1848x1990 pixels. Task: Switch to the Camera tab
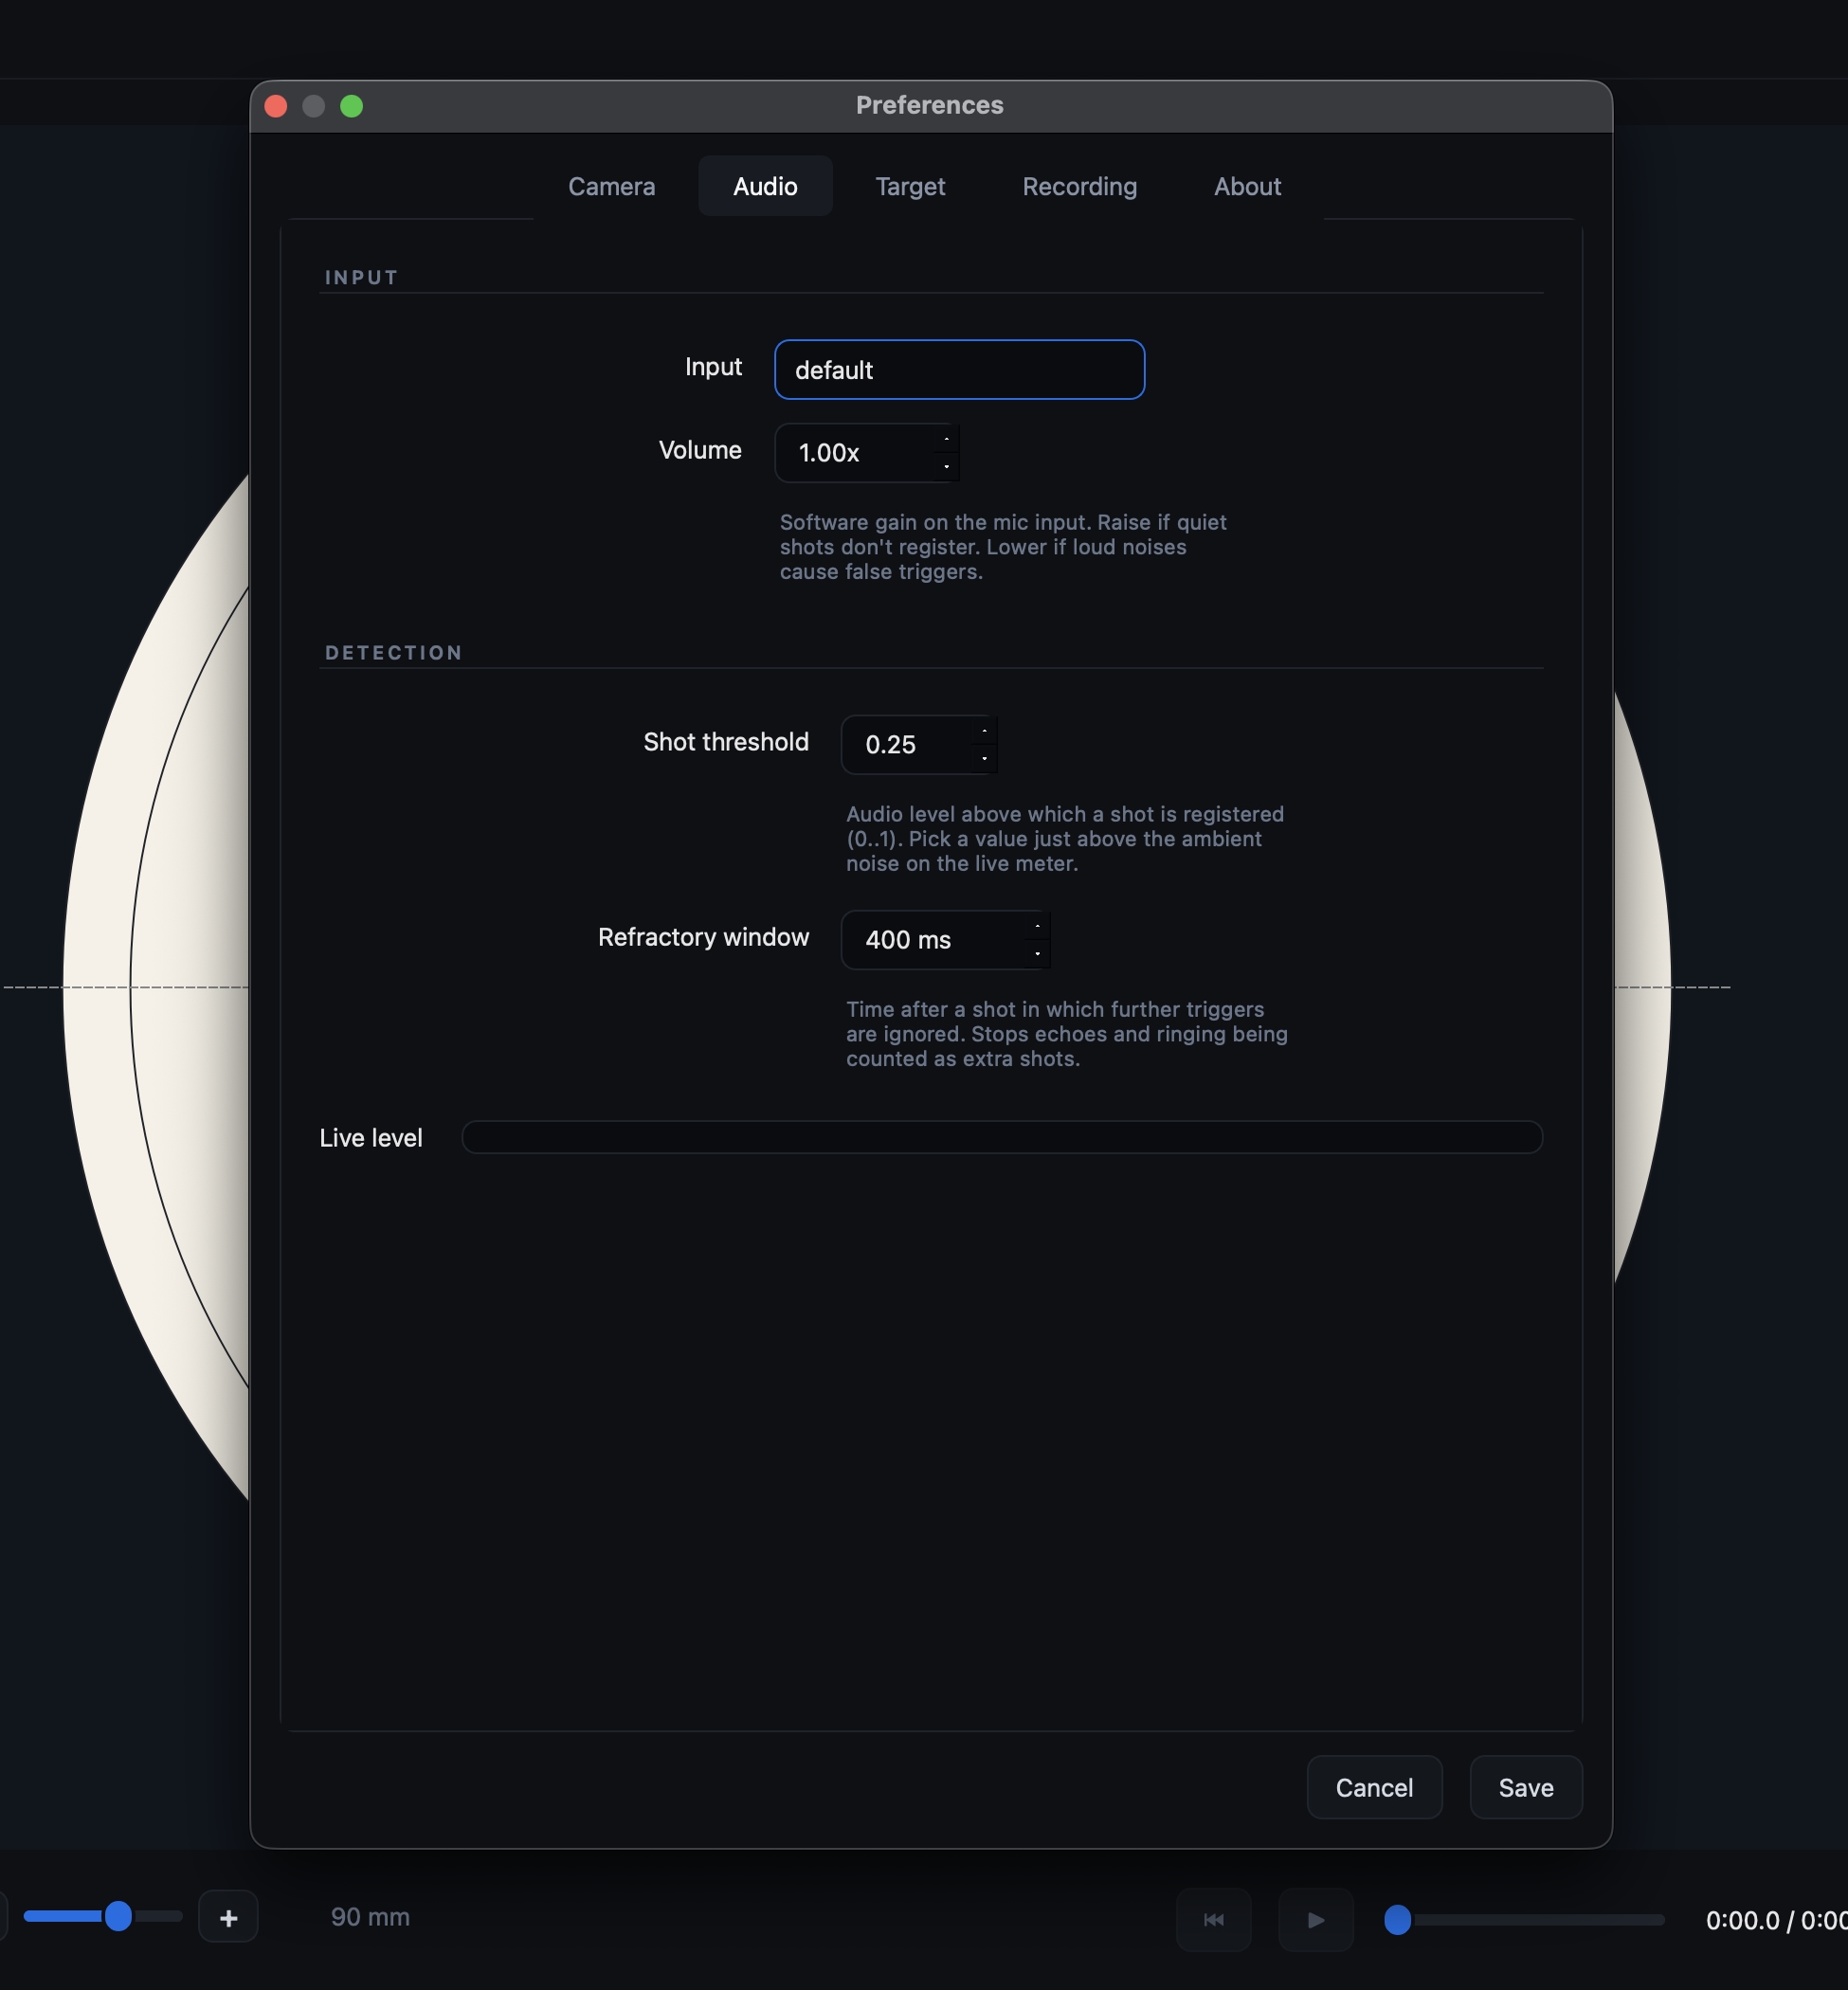click(611, 186)
